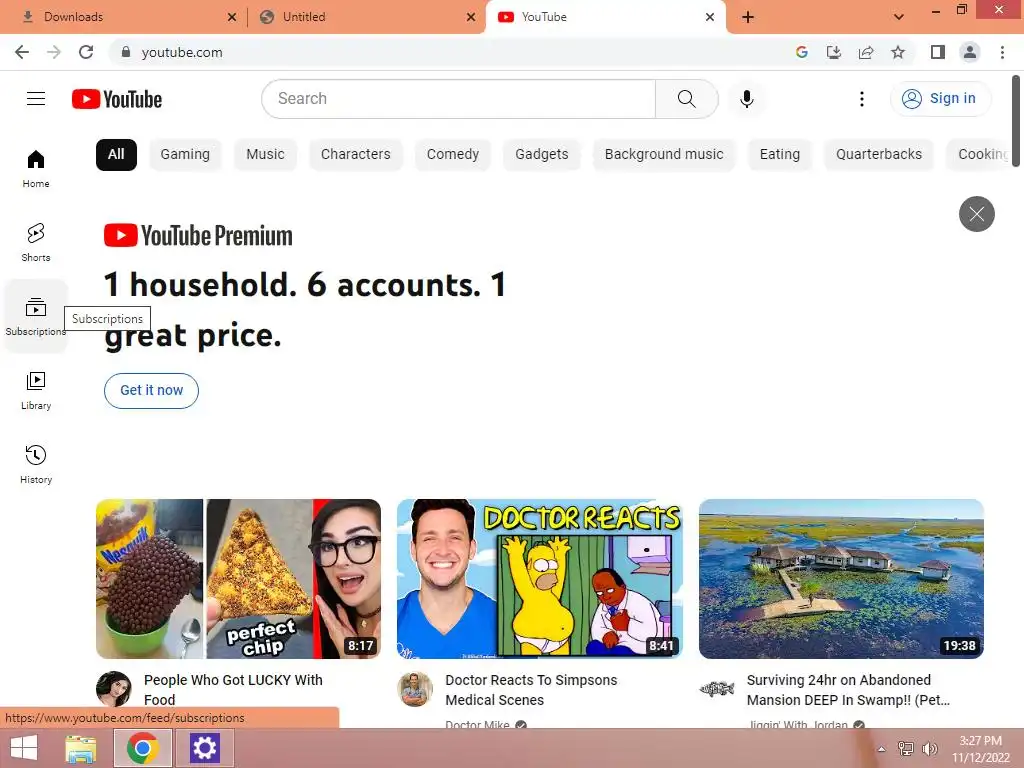This screenshot has width=1024, height=768.
Task: Toggle the Chrome side panel
Action: tap(938, 52)
